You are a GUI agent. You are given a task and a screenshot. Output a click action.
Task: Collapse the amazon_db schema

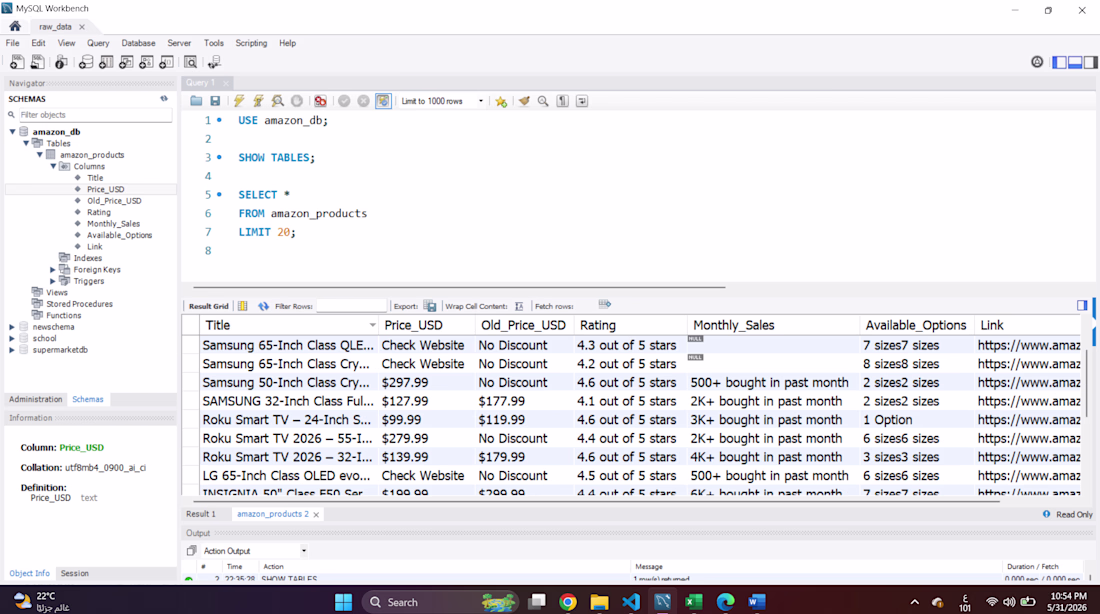(x=13, y=131)
